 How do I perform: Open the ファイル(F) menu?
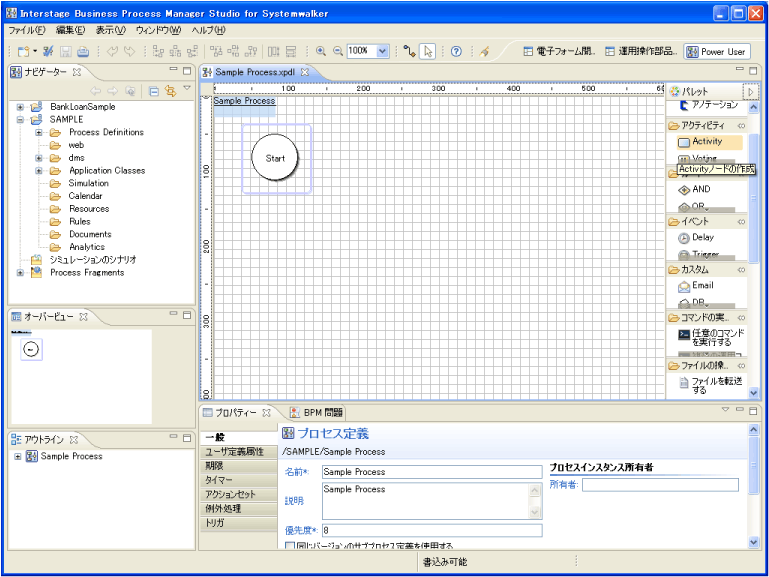tap(26, 30)
